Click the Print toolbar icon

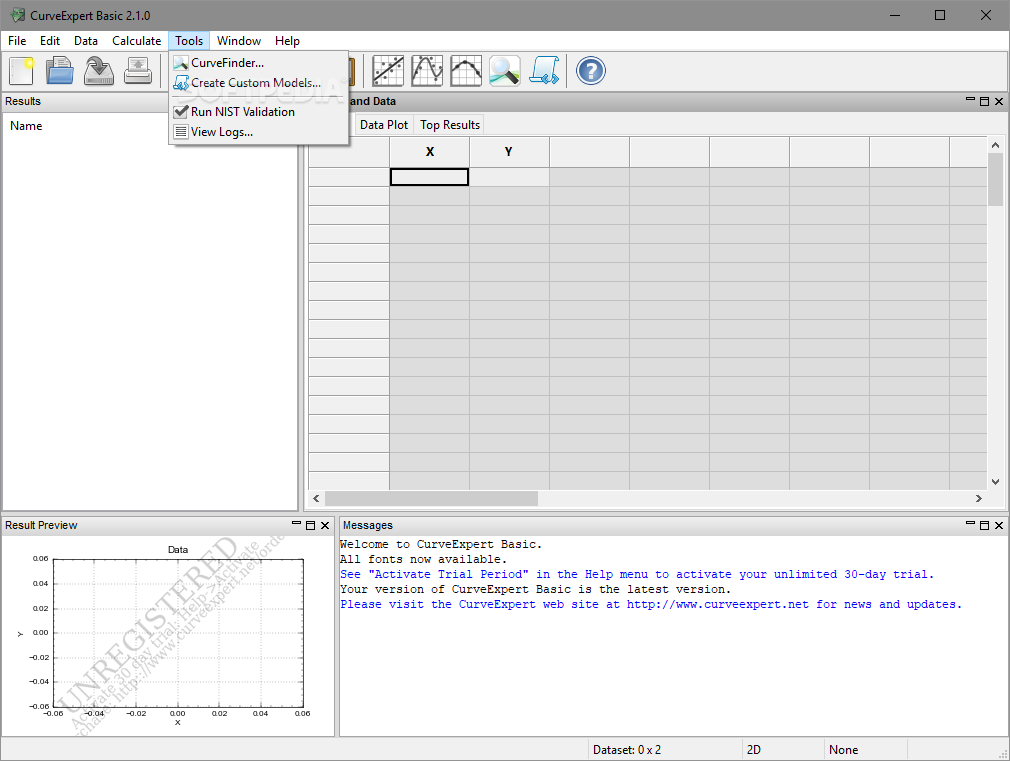coord(138,71)
